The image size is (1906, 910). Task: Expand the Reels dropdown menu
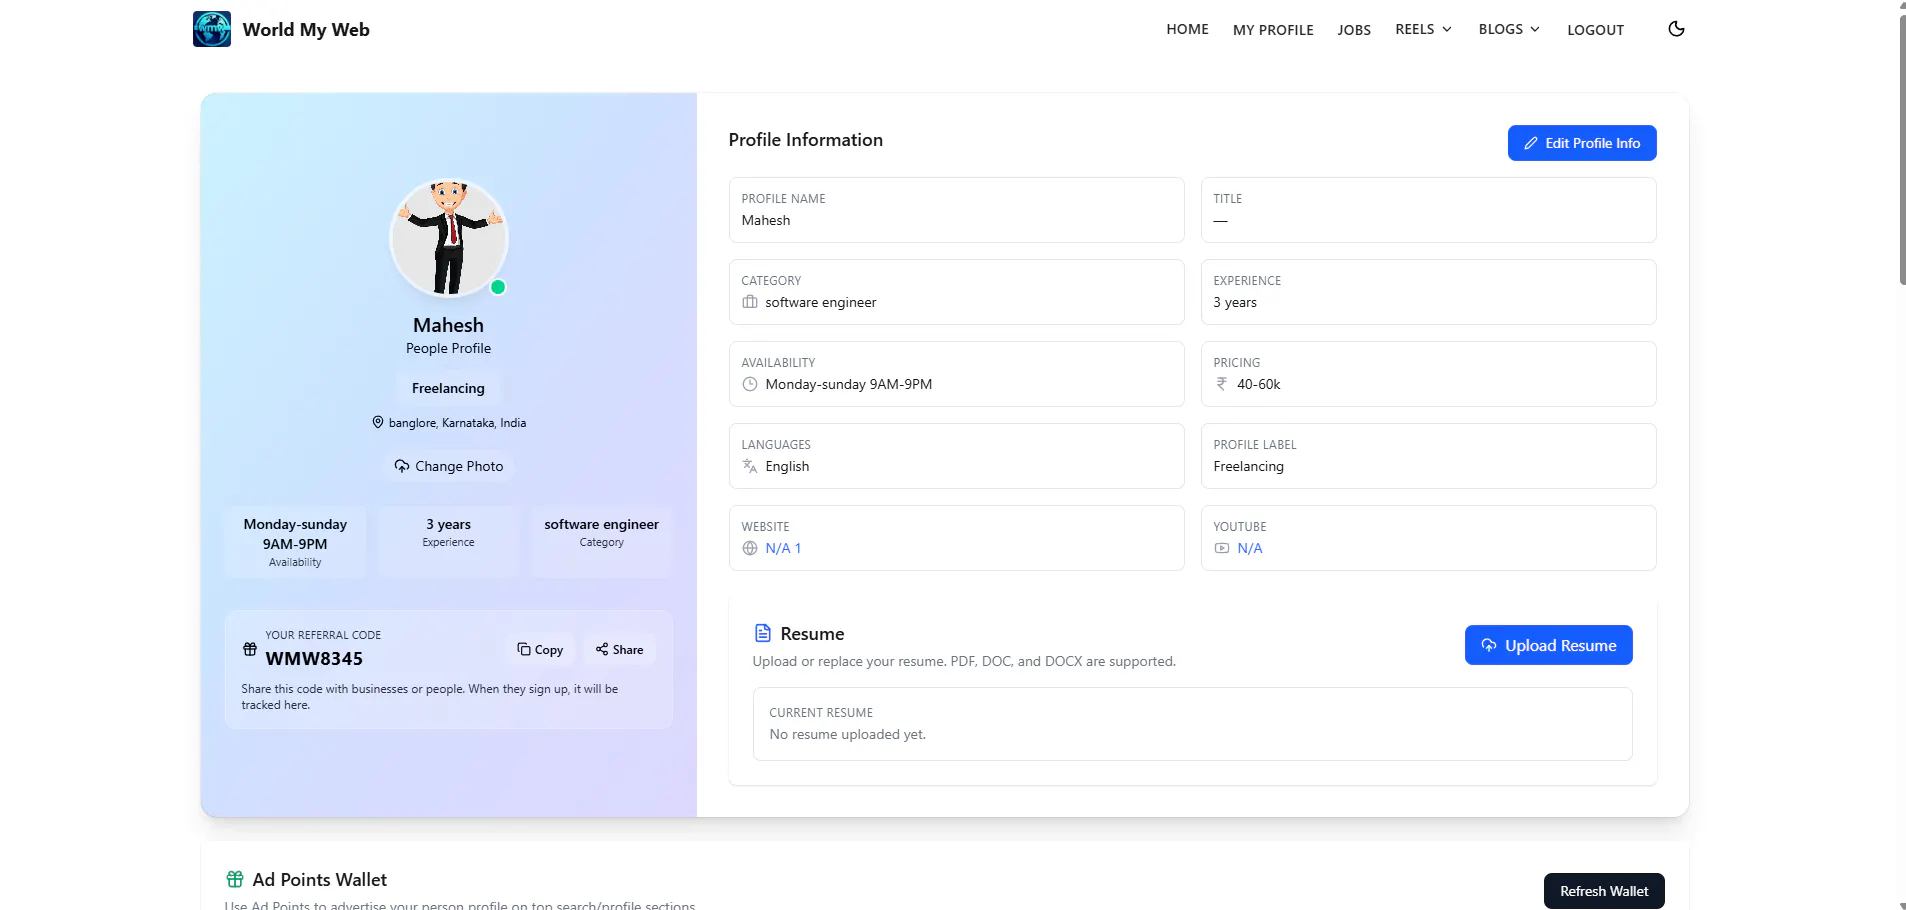coord(1423,29)
